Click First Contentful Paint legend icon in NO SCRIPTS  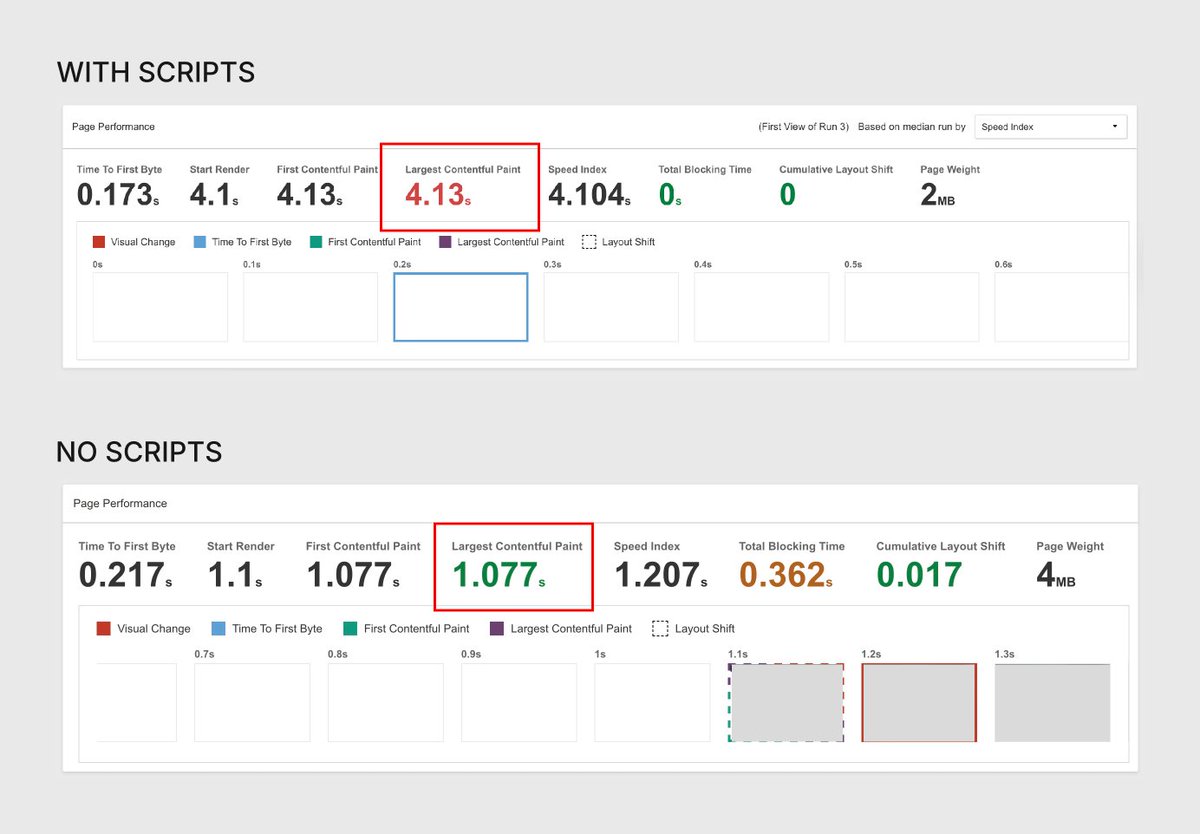350,628
